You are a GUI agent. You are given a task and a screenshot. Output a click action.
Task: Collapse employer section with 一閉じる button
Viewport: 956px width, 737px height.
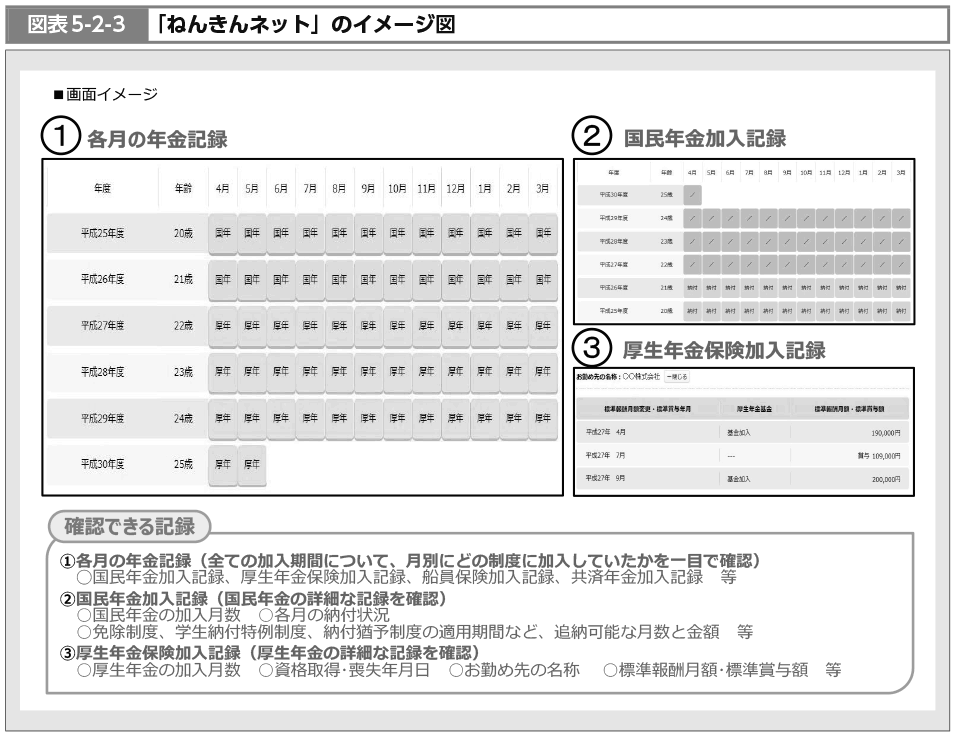(678, 377)
